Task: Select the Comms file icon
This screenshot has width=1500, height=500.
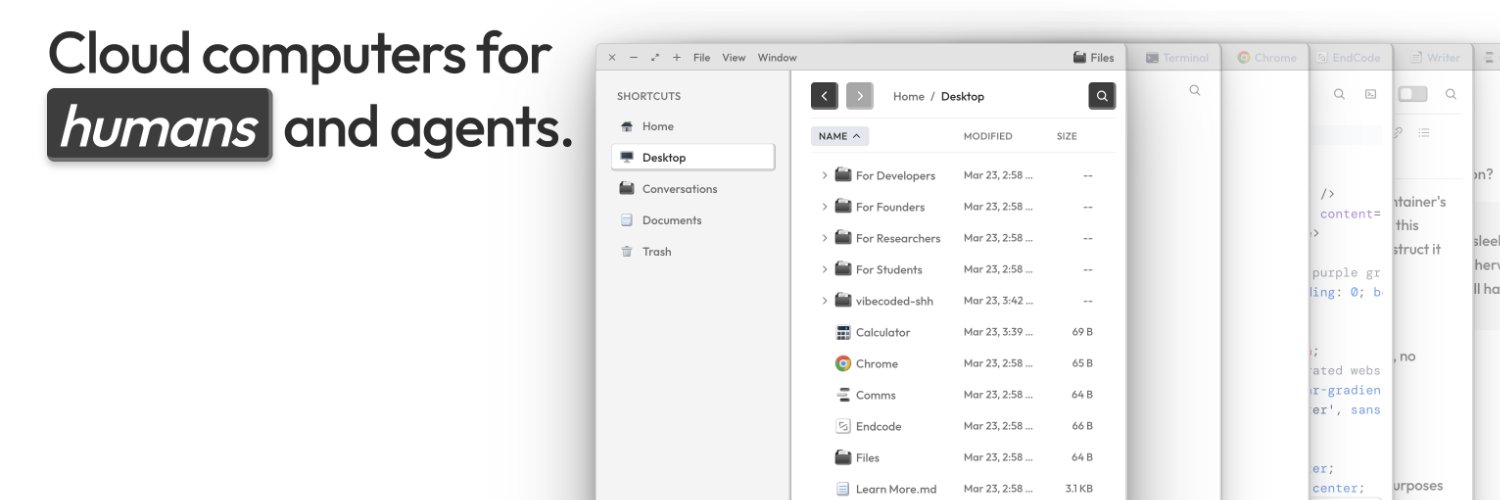Action: 843,395
